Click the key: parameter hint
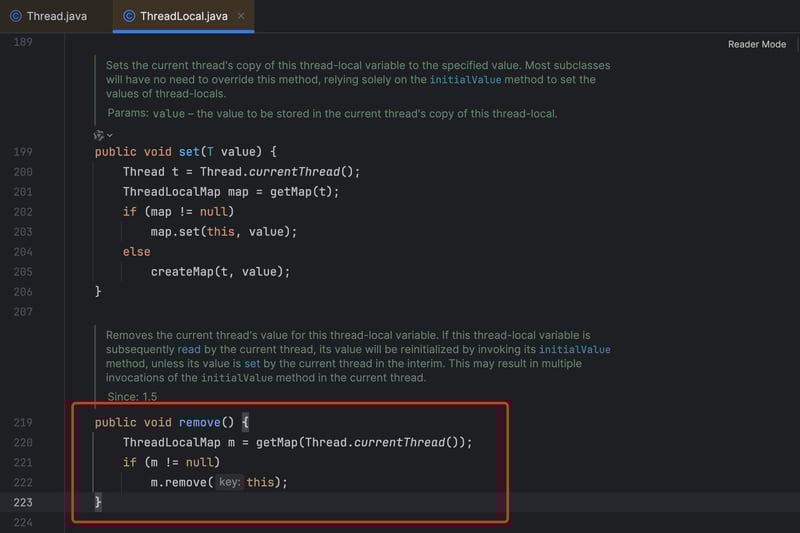 pos(229,482)
